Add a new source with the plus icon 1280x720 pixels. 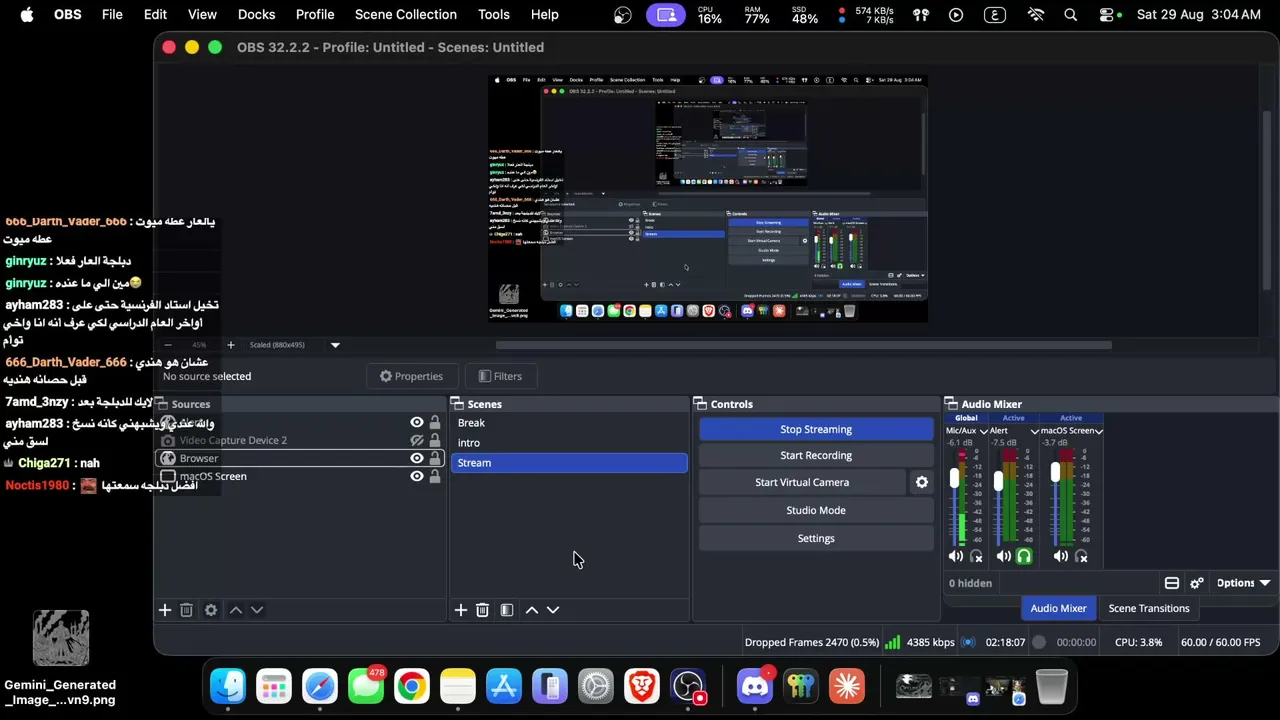(x=165, y=610)
